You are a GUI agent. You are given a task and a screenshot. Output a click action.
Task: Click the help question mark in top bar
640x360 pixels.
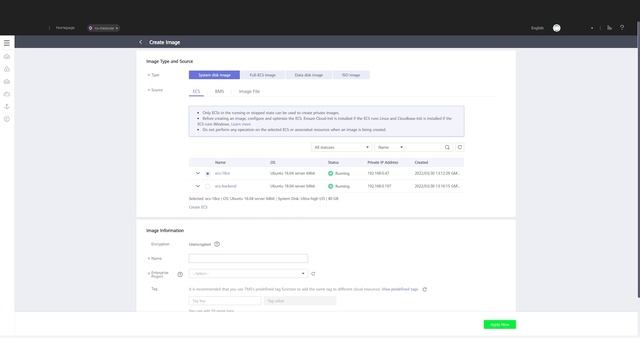(622, 28)
